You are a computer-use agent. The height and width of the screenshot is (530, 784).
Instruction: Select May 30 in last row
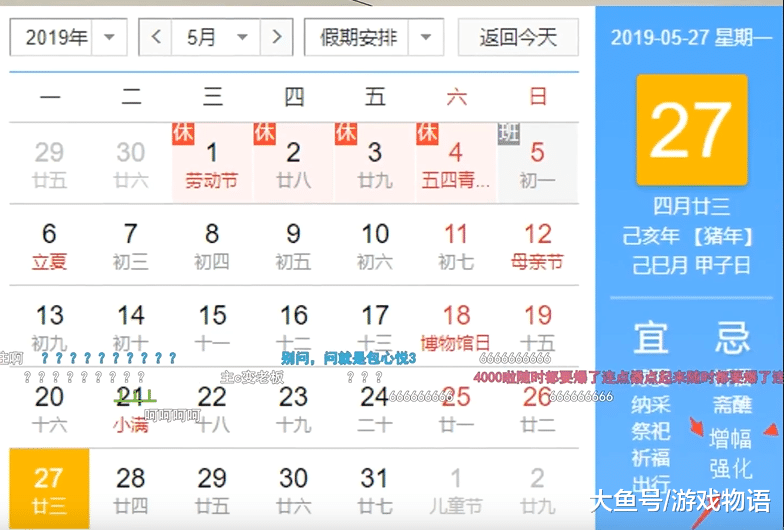[x=294, y=489]
